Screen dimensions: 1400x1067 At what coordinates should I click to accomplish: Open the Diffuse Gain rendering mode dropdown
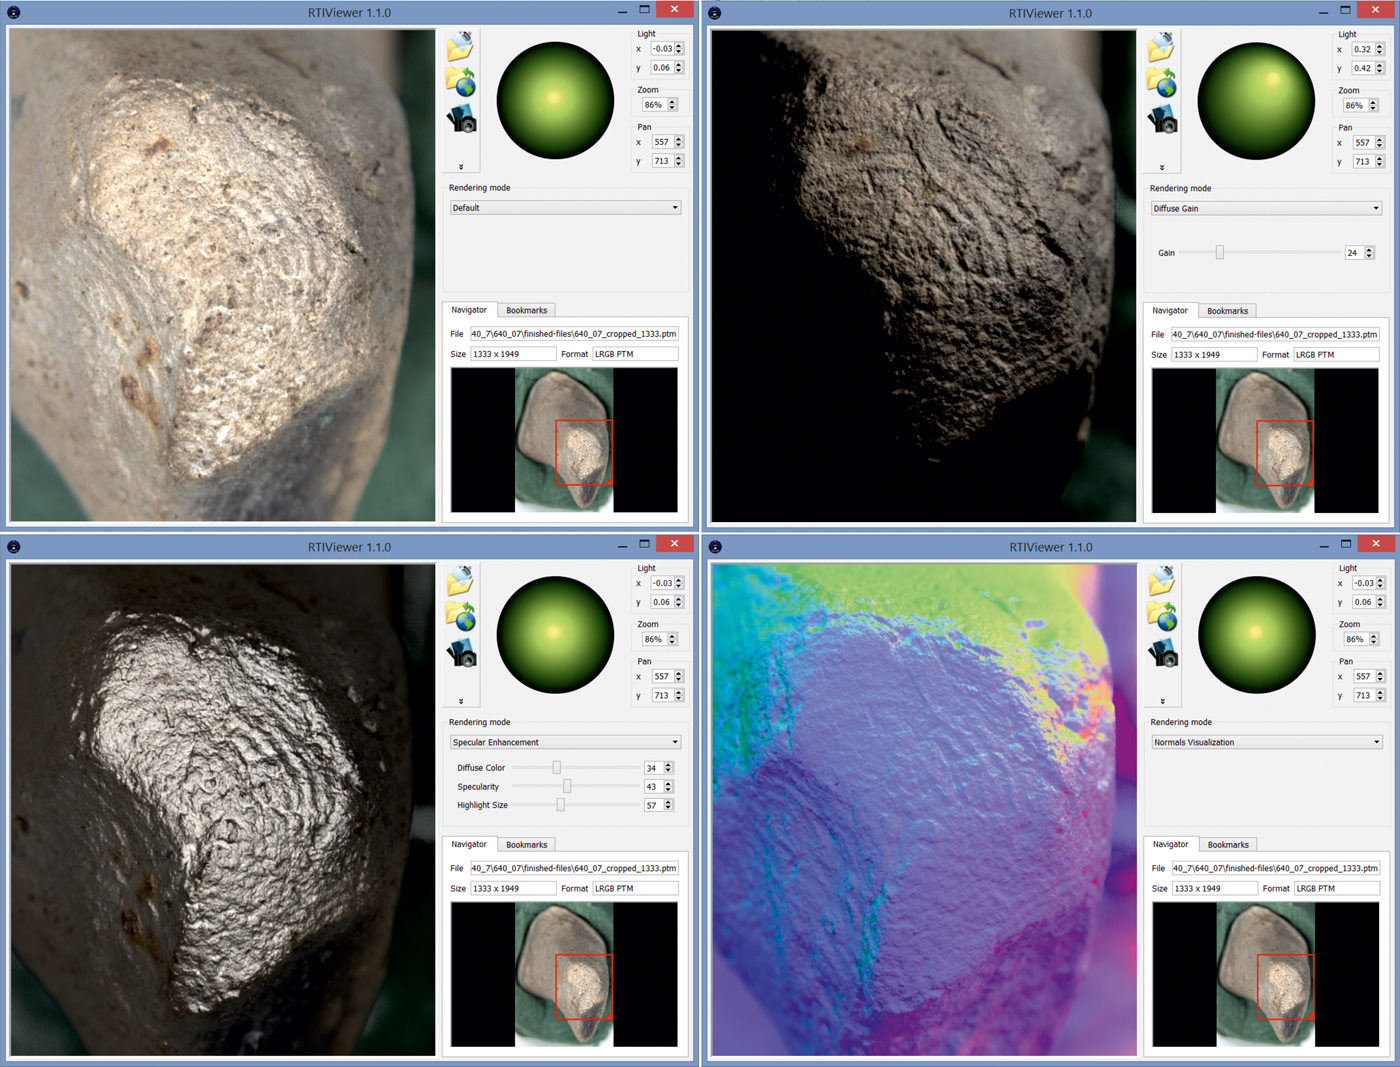[1266, 209]
